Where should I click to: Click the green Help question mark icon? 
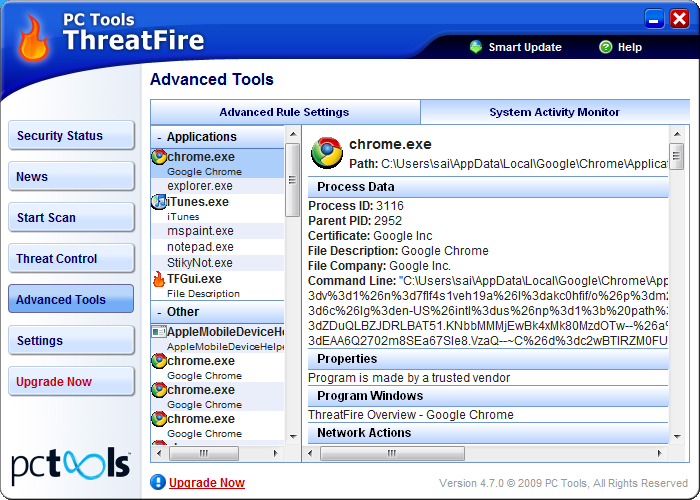605,47
